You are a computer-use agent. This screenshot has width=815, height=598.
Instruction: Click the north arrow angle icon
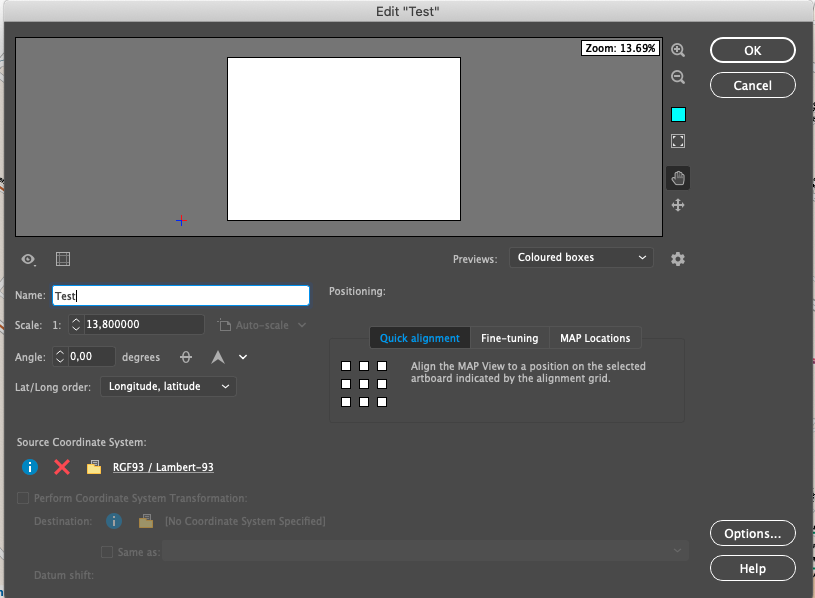pyautogui.click(x=217, y=357)
